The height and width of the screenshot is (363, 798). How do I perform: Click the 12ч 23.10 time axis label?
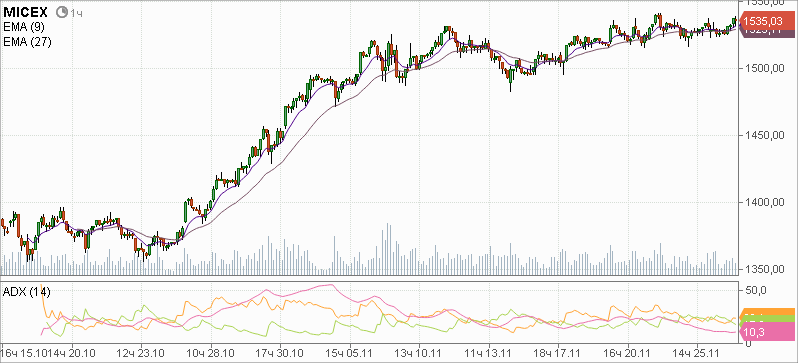click(140, 353)
